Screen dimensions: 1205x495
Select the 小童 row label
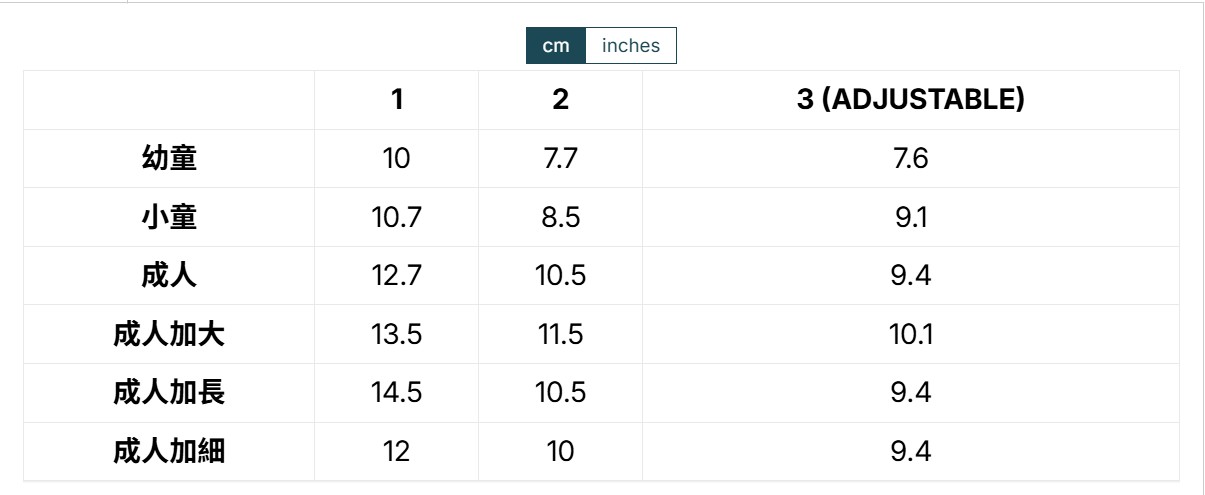coord(169,217)
